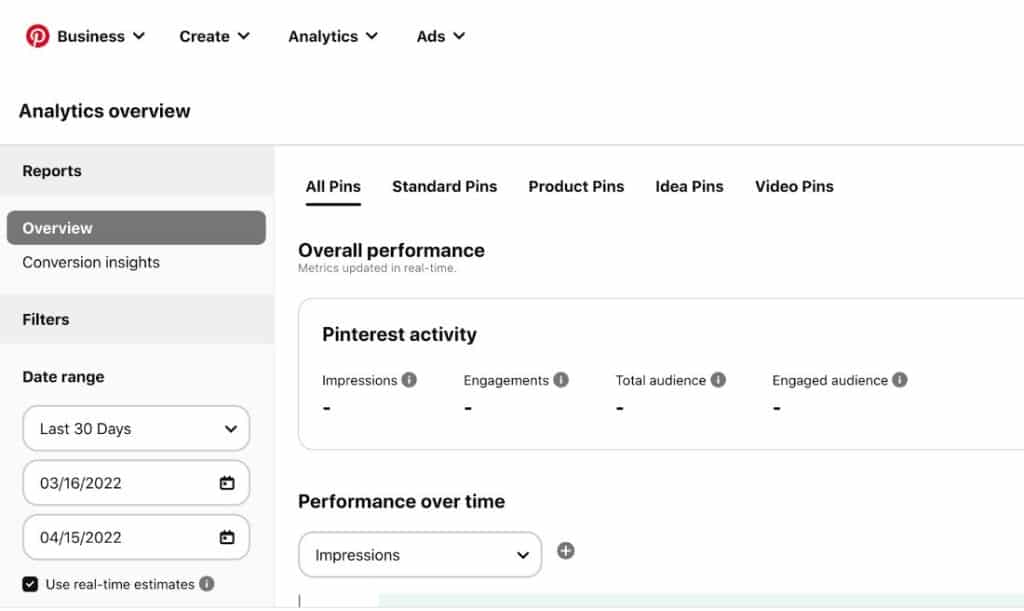Click info icon next to Impressions
The width and height of the screenshot is (1024, 611).
(409, 380)
